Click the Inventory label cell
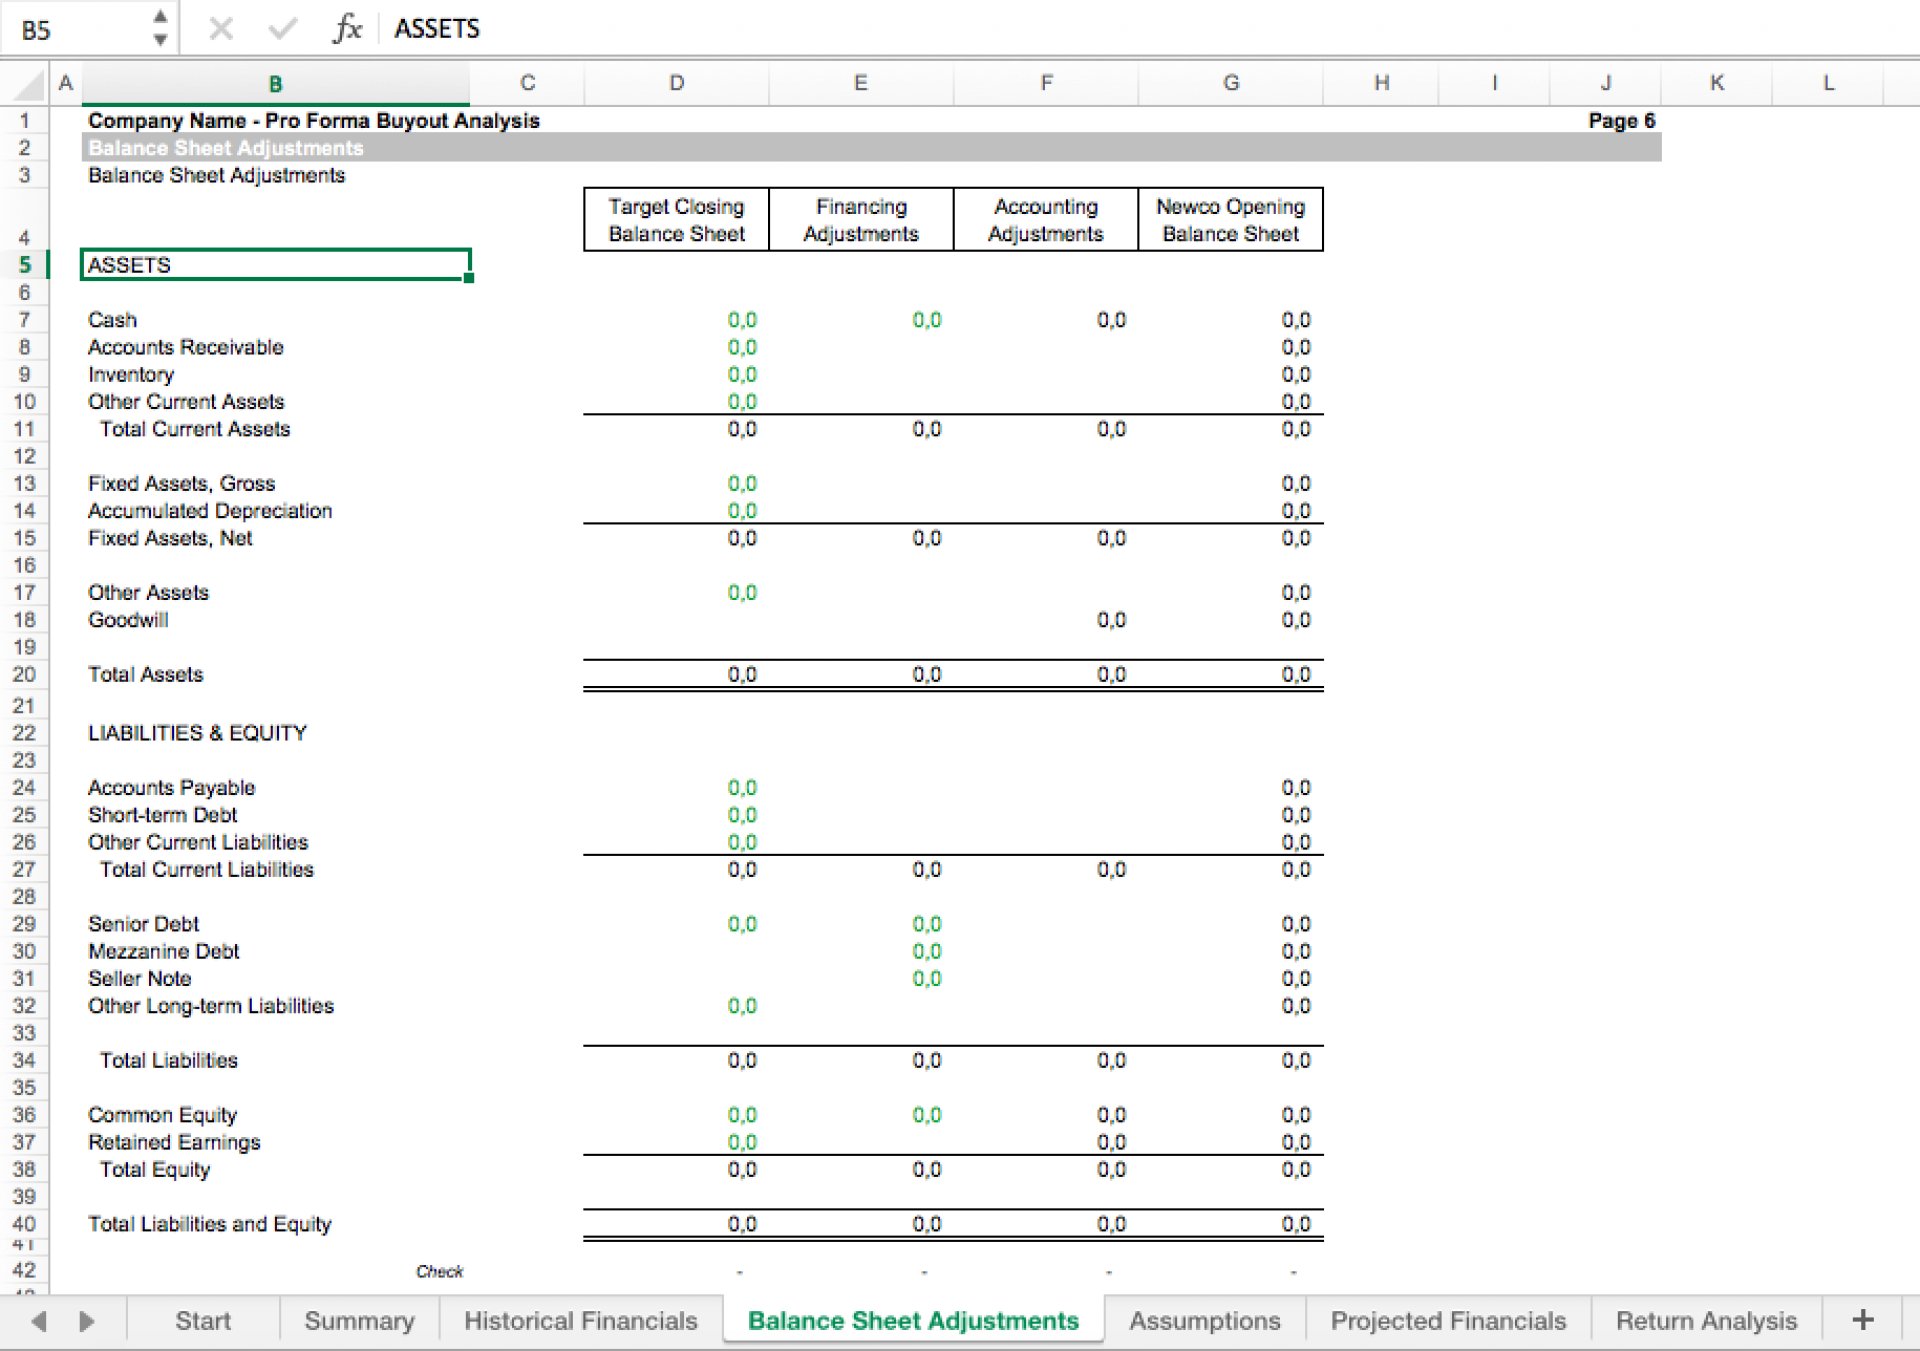 point(131,375)
